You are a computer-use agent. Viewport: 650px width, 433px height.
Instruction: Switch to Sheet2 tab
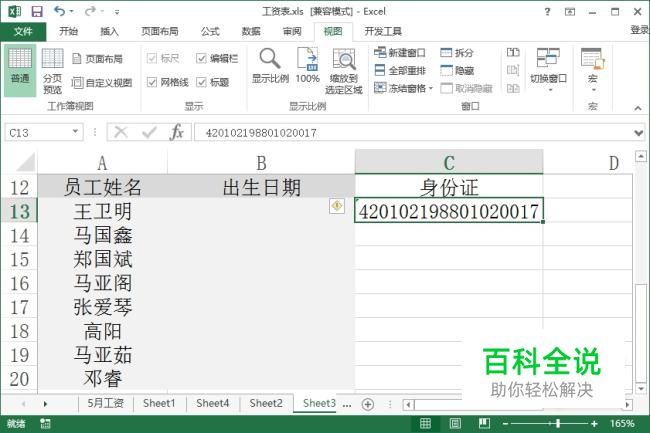[266, 403]
